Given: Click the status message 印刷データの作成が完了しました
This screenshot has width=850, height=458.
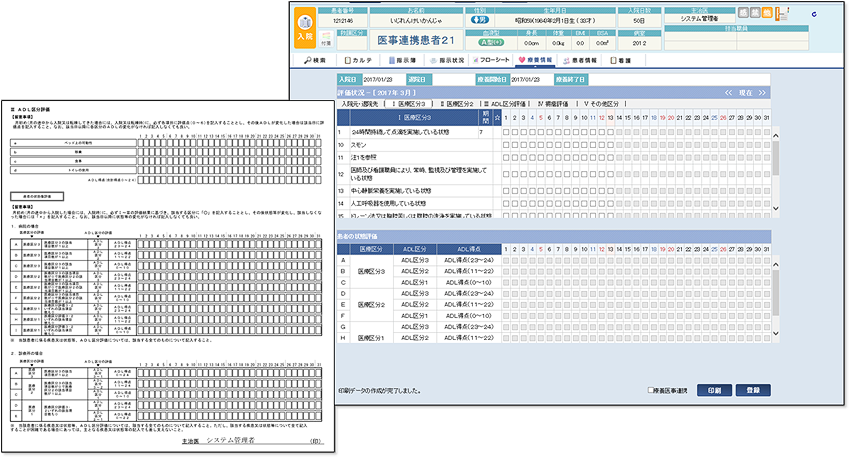Looking at the screenshot, I should [379, 391].
